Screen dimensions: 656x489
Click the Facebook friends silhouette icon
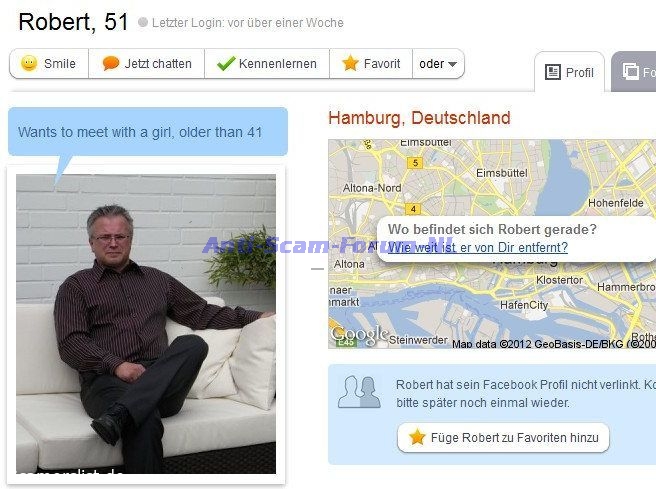point(360,392)
